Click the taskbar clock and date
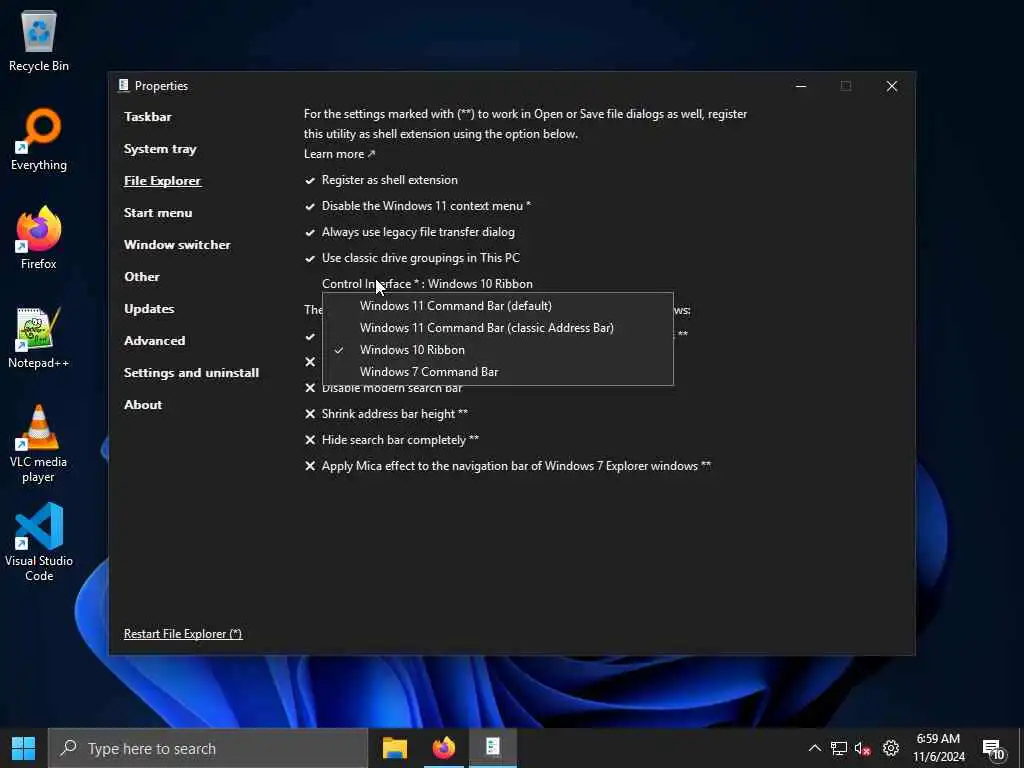The height and width of the screenshot is (768, 1024). click(x=938, y=748)
